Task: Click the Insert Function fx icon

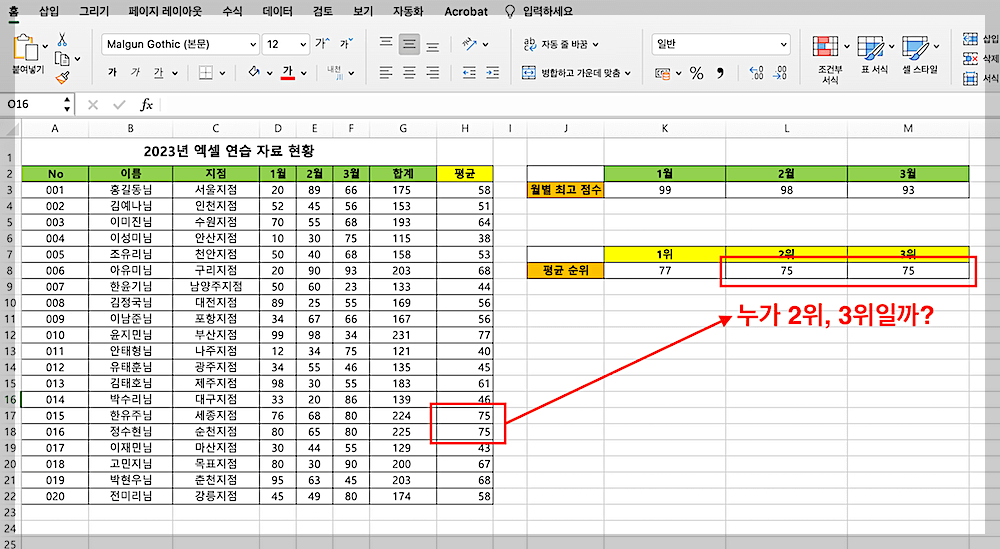Action: point(146,105)
